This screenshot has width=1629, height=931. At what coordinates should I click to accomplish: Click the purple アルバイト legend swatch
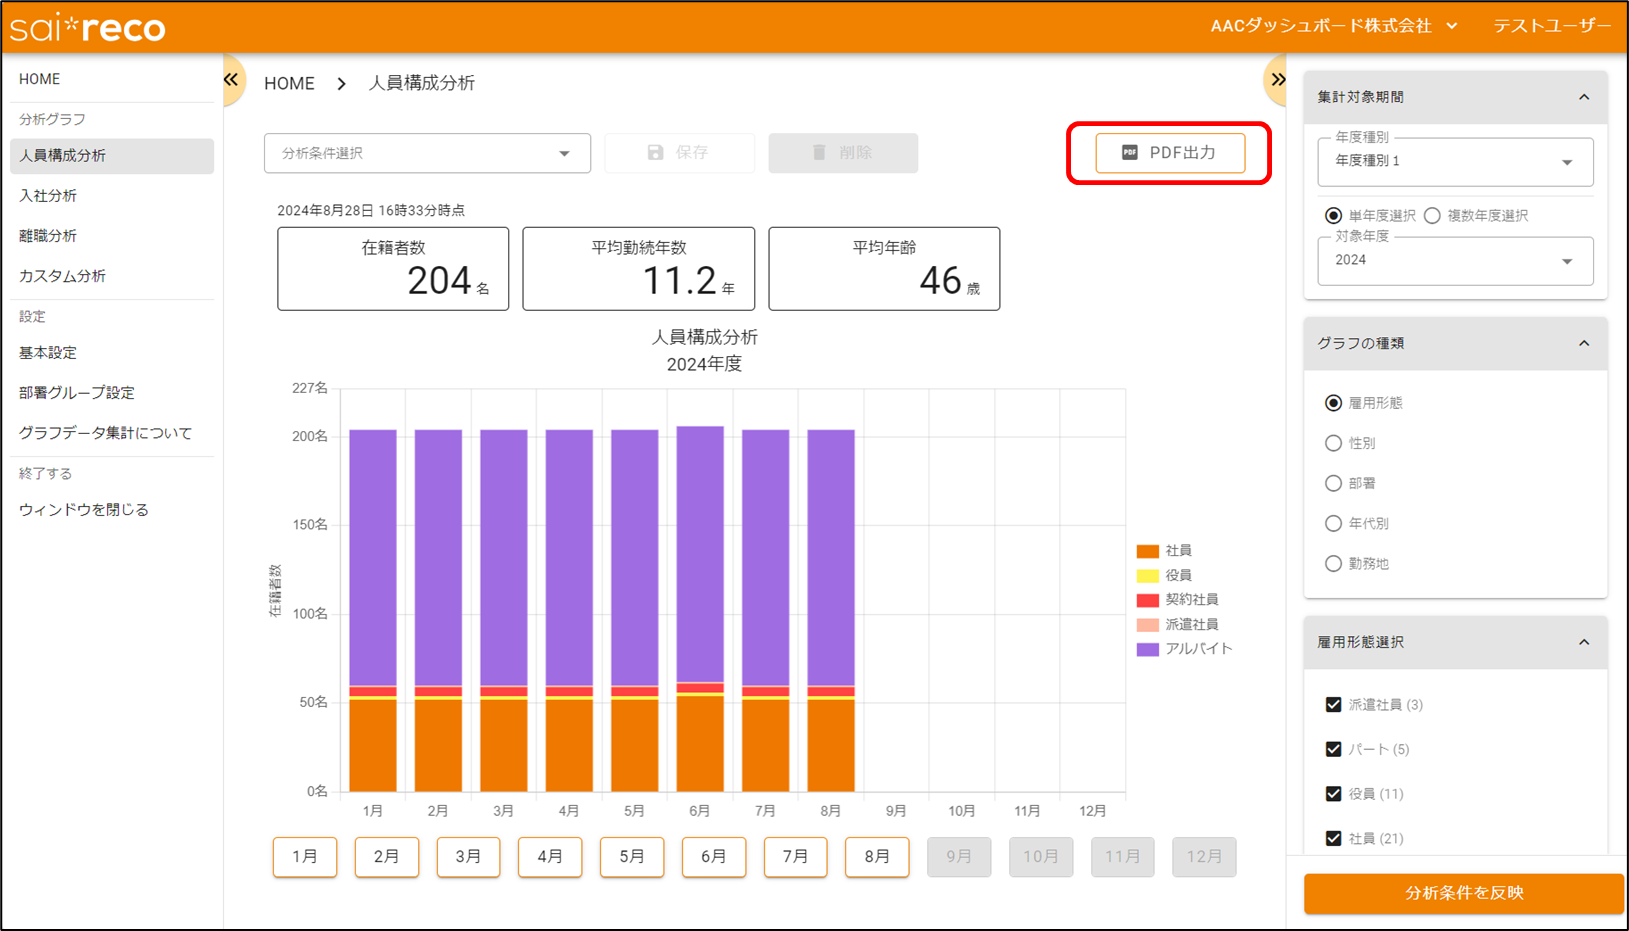(x=1147, y=649)
